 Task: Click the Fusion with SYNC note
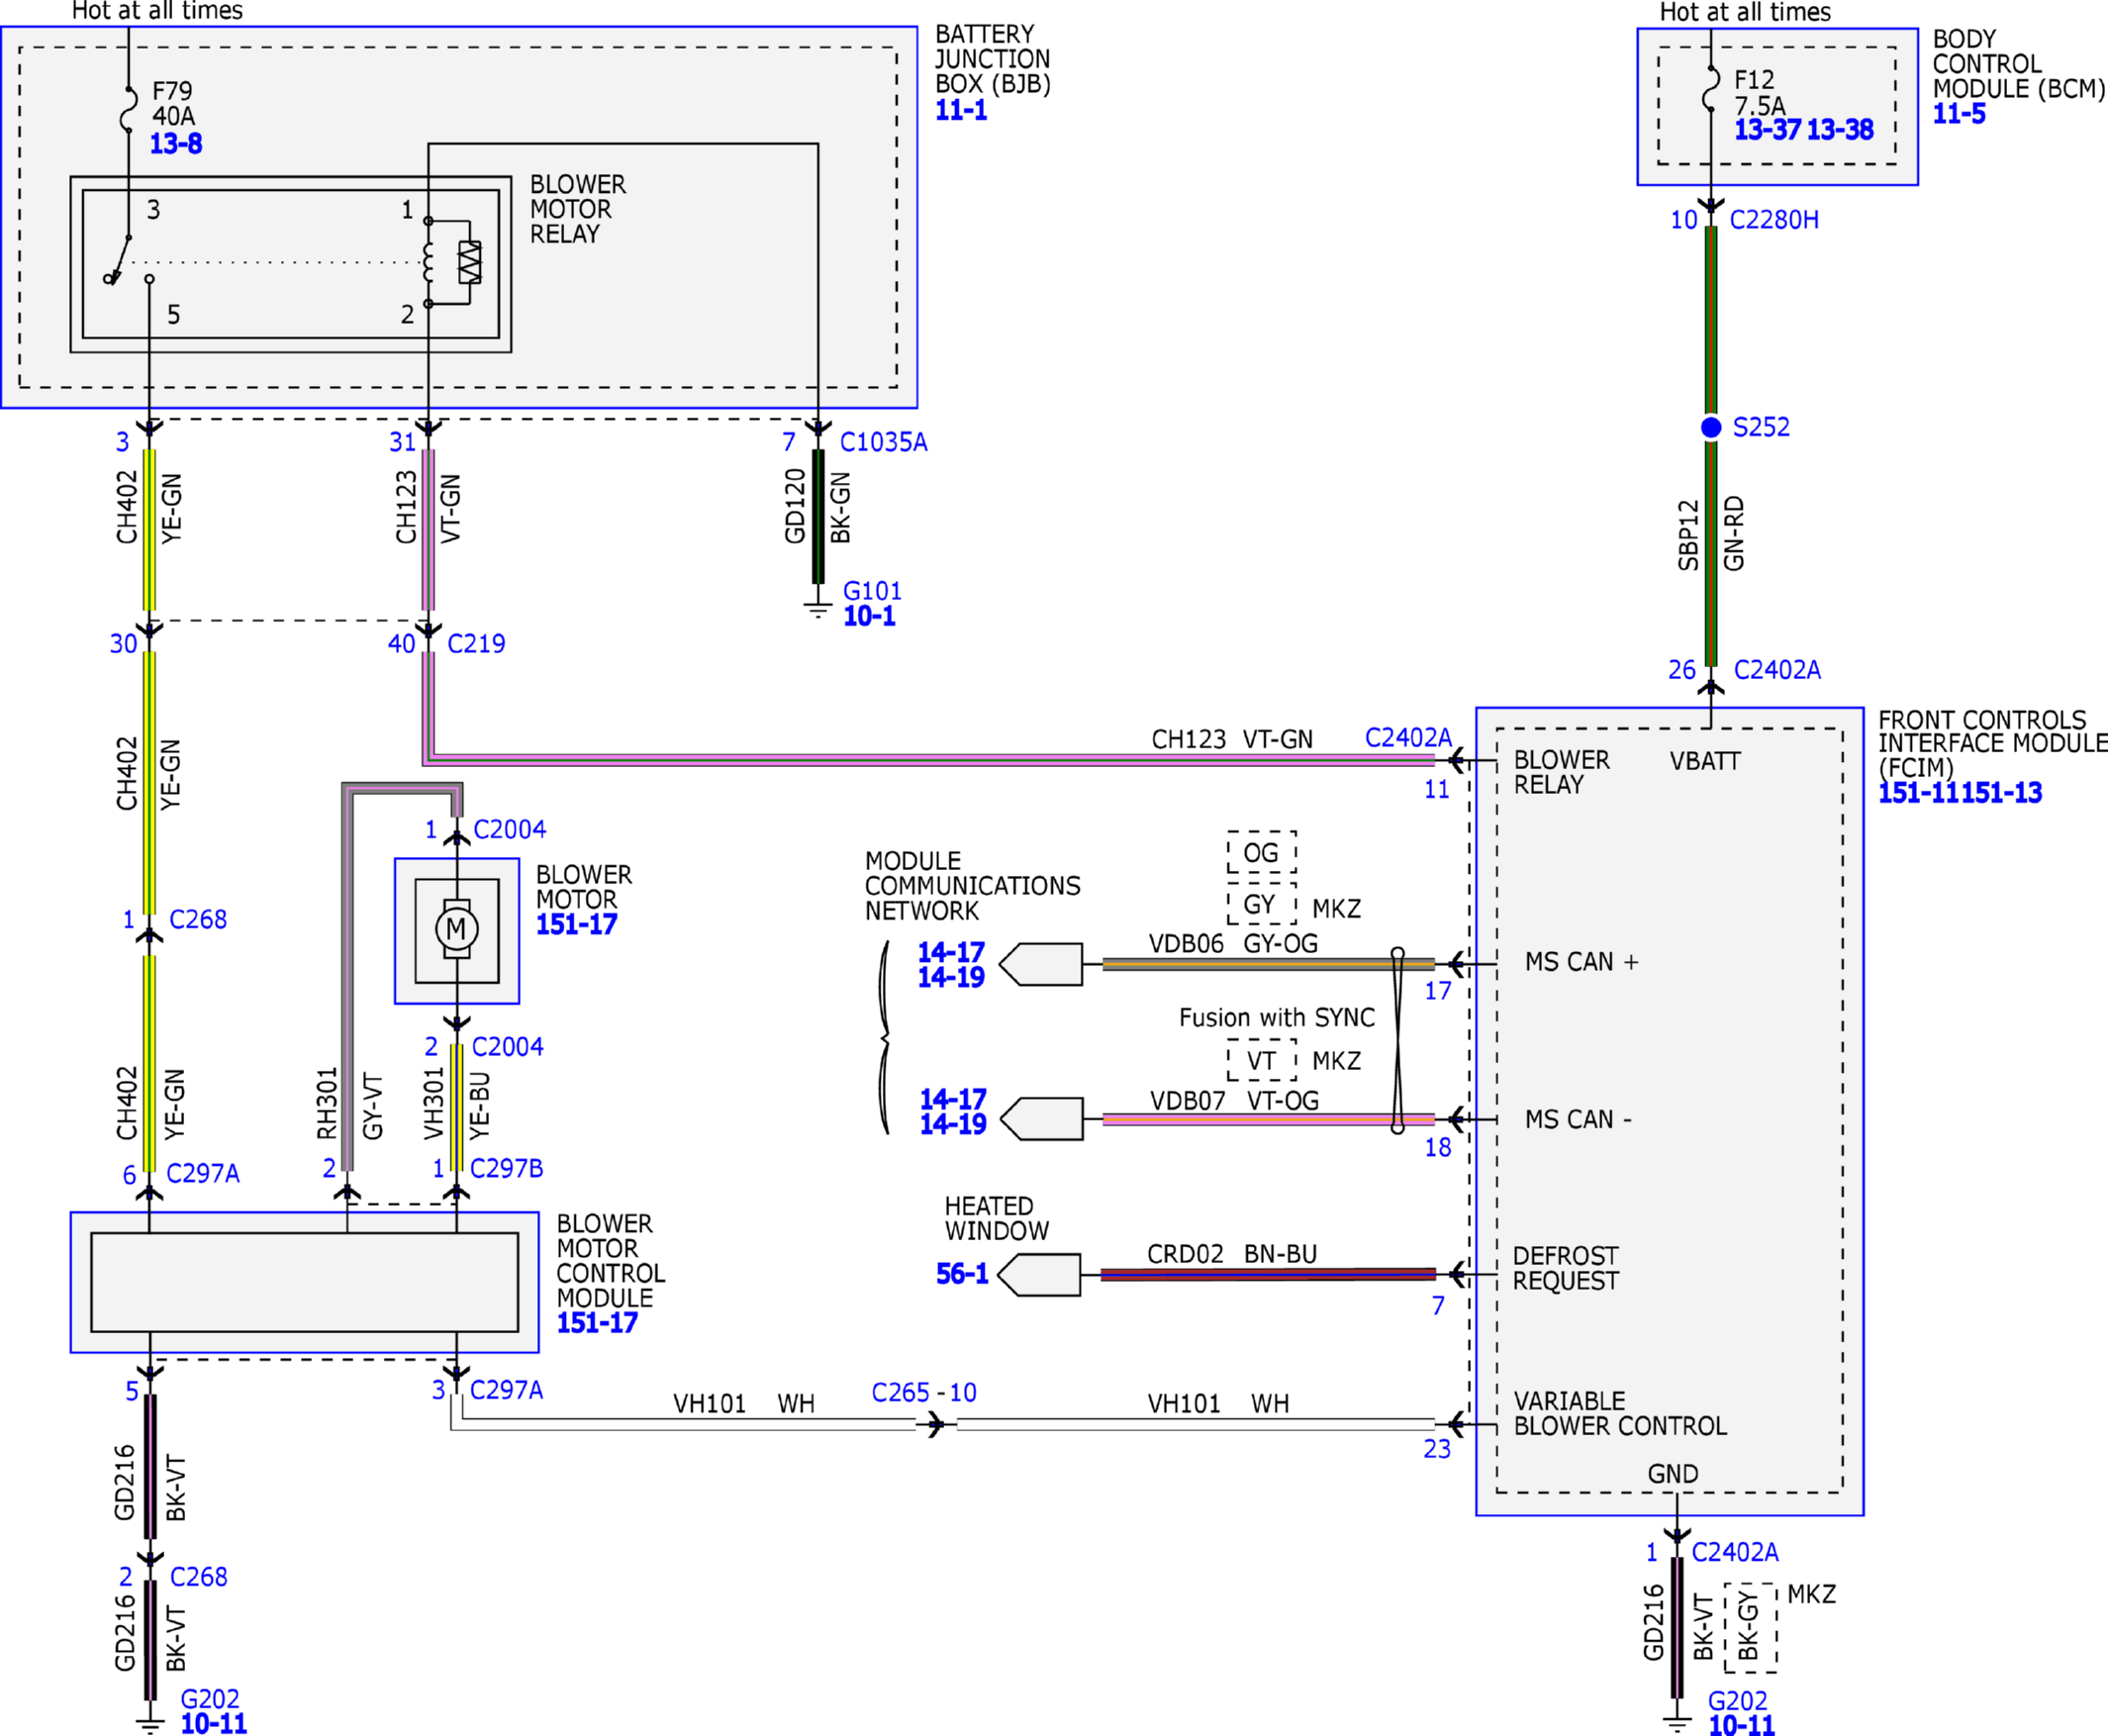[x=1277, y=1018]
